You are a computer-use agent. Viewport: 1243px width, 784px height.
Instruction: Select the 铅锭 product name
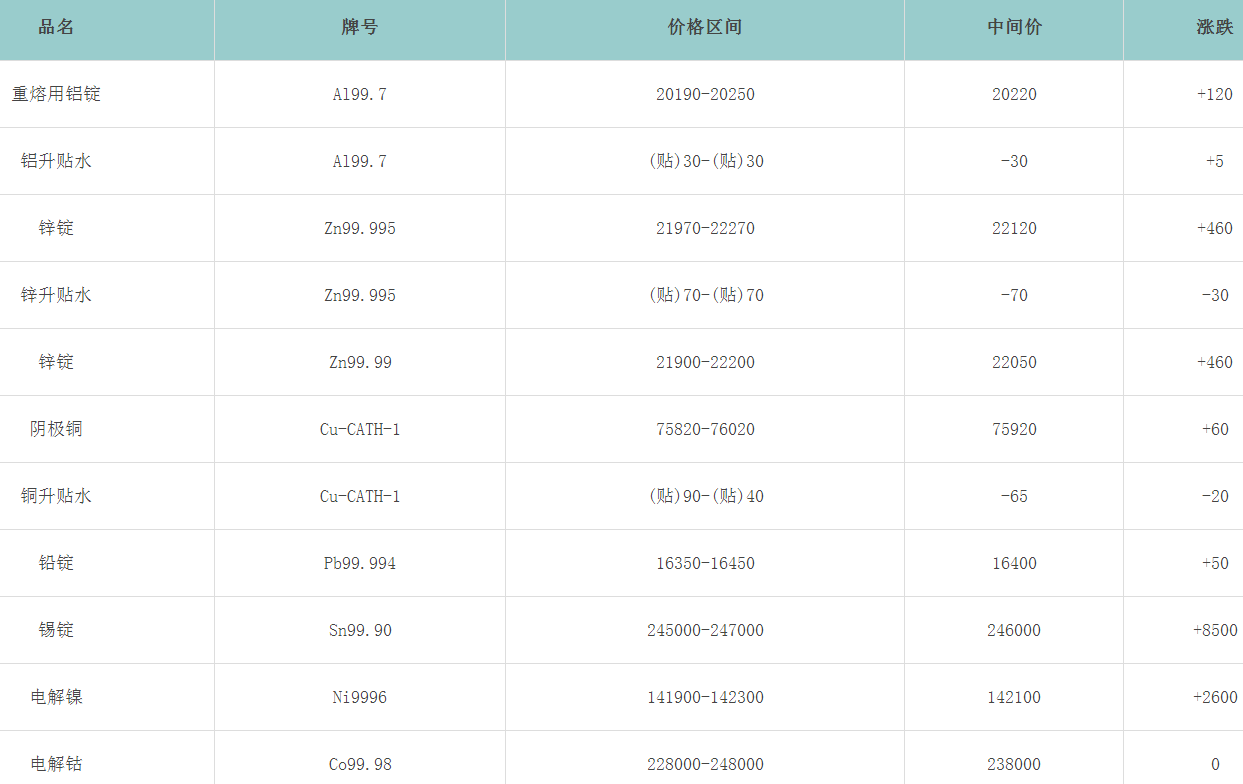pyautogui.click(x=56, y=563)
